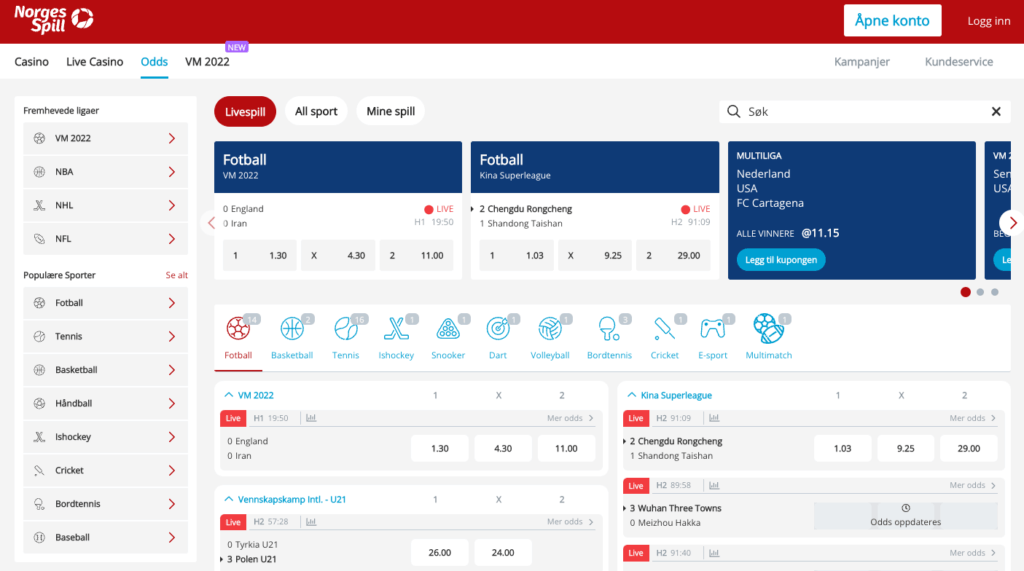Open Håndball in popular sports sidebar
1024x571 pixels.
pyautogui.click(x=105, y=403)
